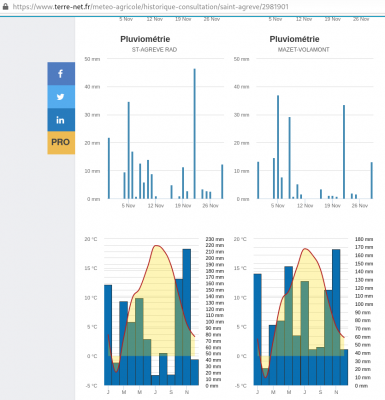Click the 26 Nov label under MAZET-VOLAMONT chart

pos(360,206)
